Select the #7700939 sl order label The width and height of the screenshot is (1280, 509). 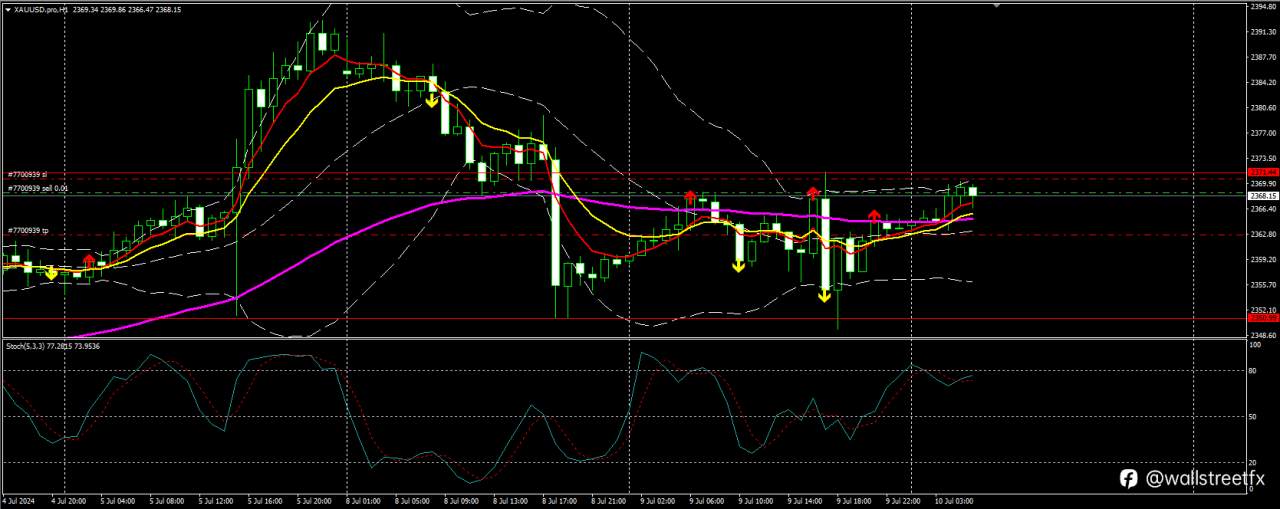[x=28, y=174]
